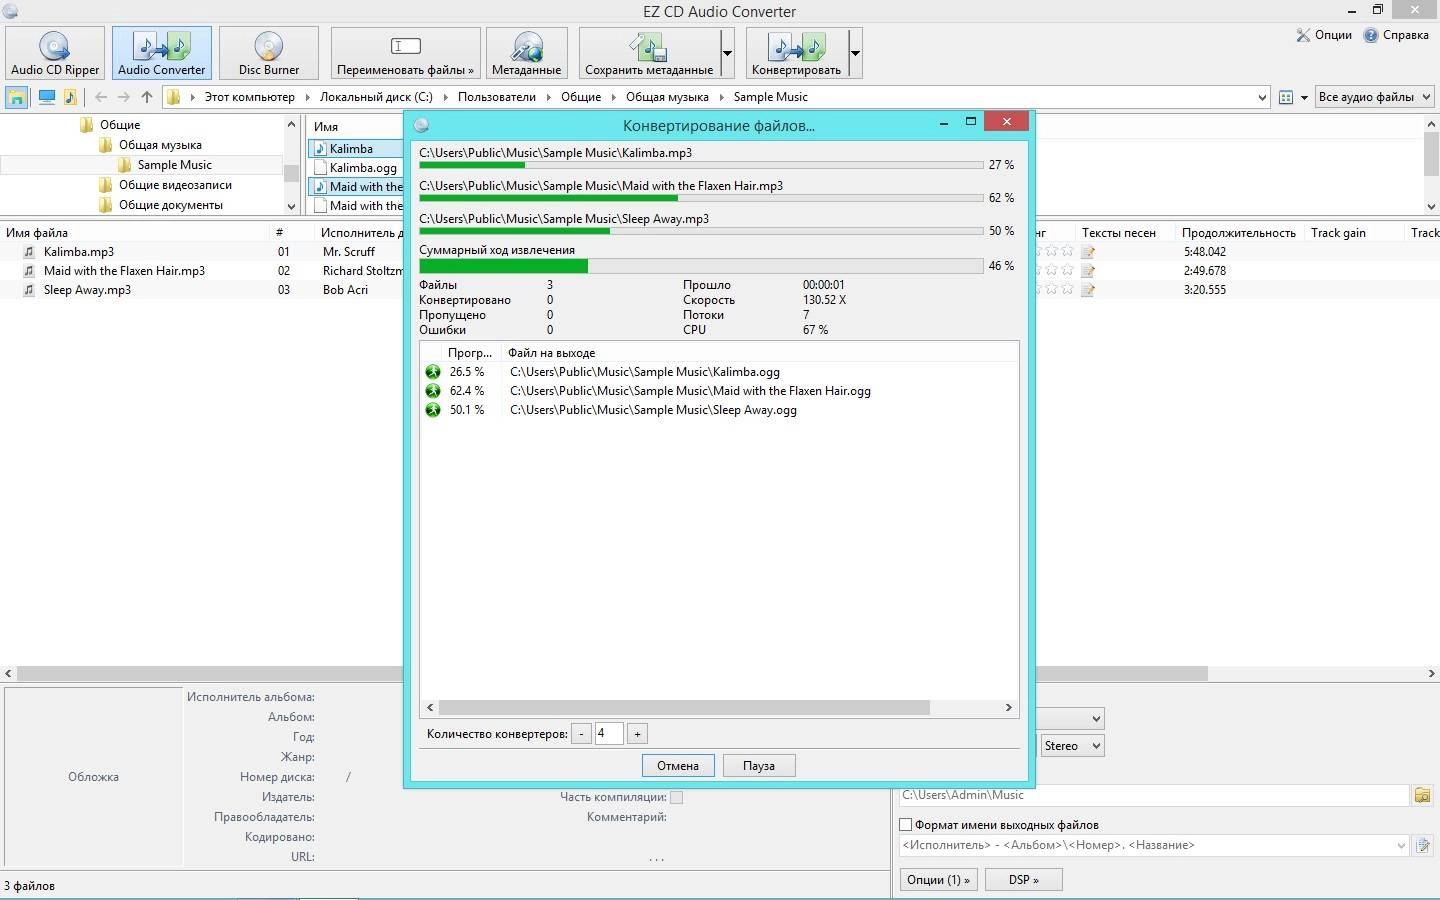This screenshot has width=1440, height=900.
Task: Sort by Track gain column header
Action: coord(1338,233)
